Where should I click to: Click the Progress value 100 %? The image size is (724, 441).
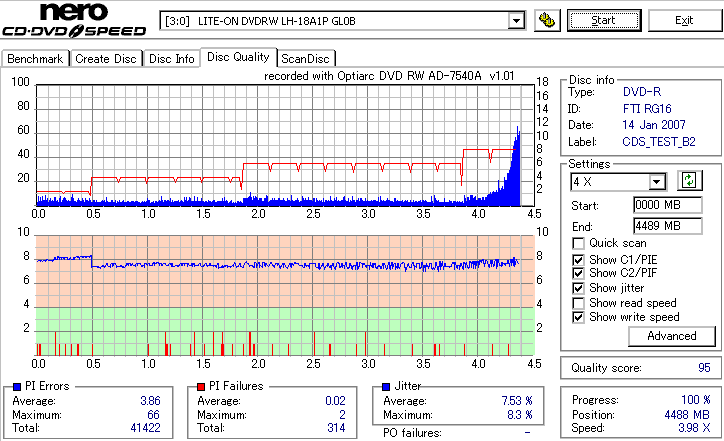click(696, 400)
